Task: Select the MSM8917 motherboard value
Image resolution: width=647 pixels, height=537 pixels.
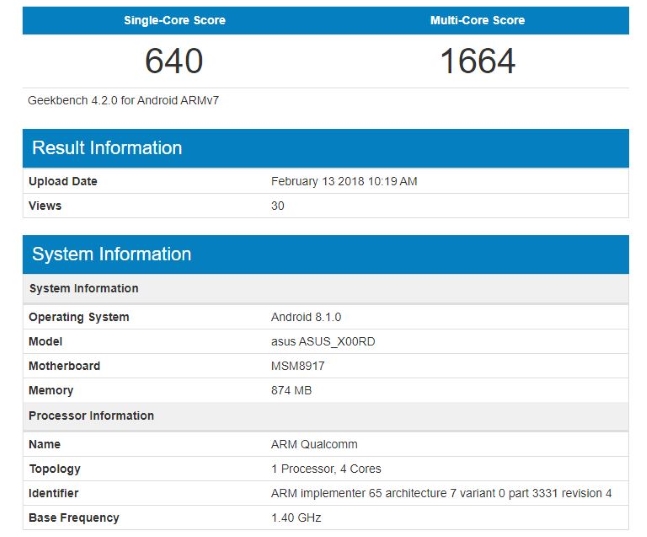Action: coord(298,366)
